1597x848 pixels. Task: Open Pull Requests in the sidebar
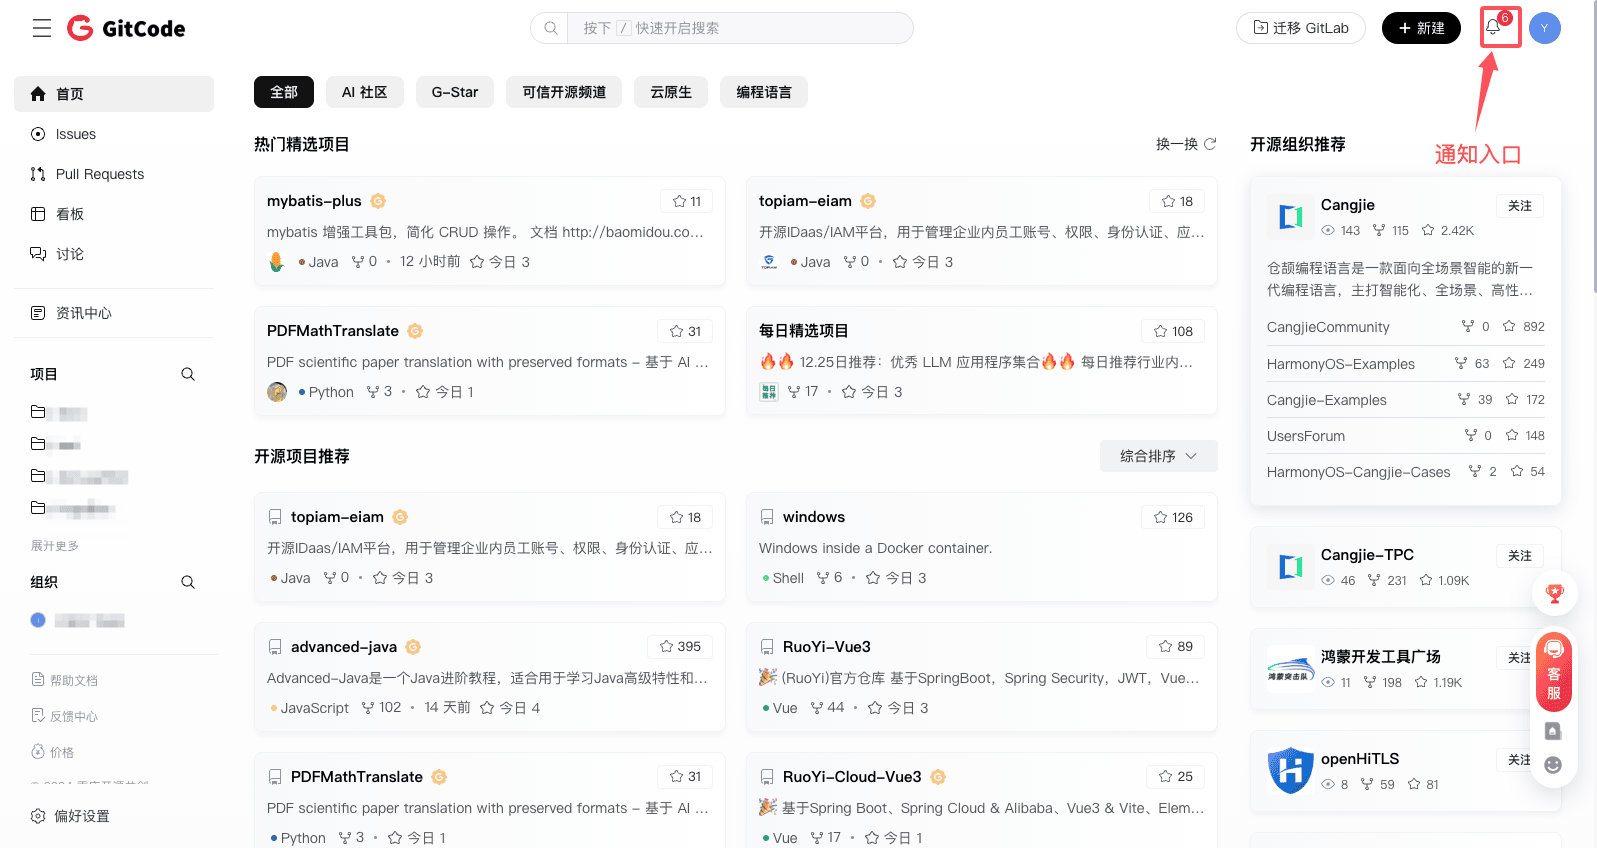pyautogui.click(x=99, y=174)
